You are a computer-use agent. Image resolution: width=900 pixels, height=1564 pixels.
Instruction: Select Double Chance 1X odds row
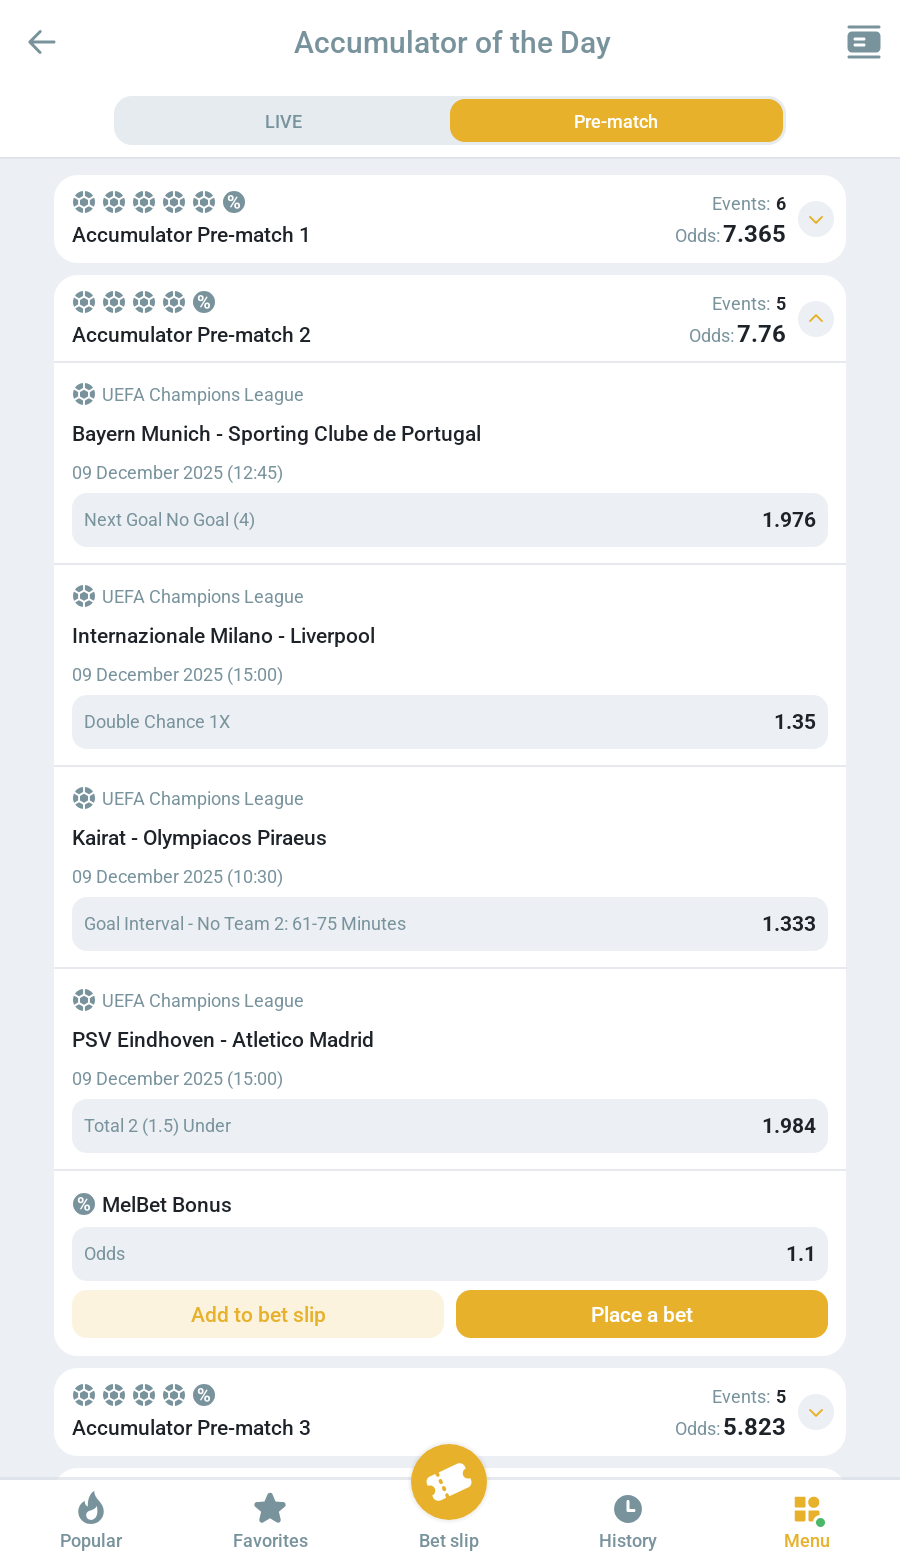pos(450,722)
